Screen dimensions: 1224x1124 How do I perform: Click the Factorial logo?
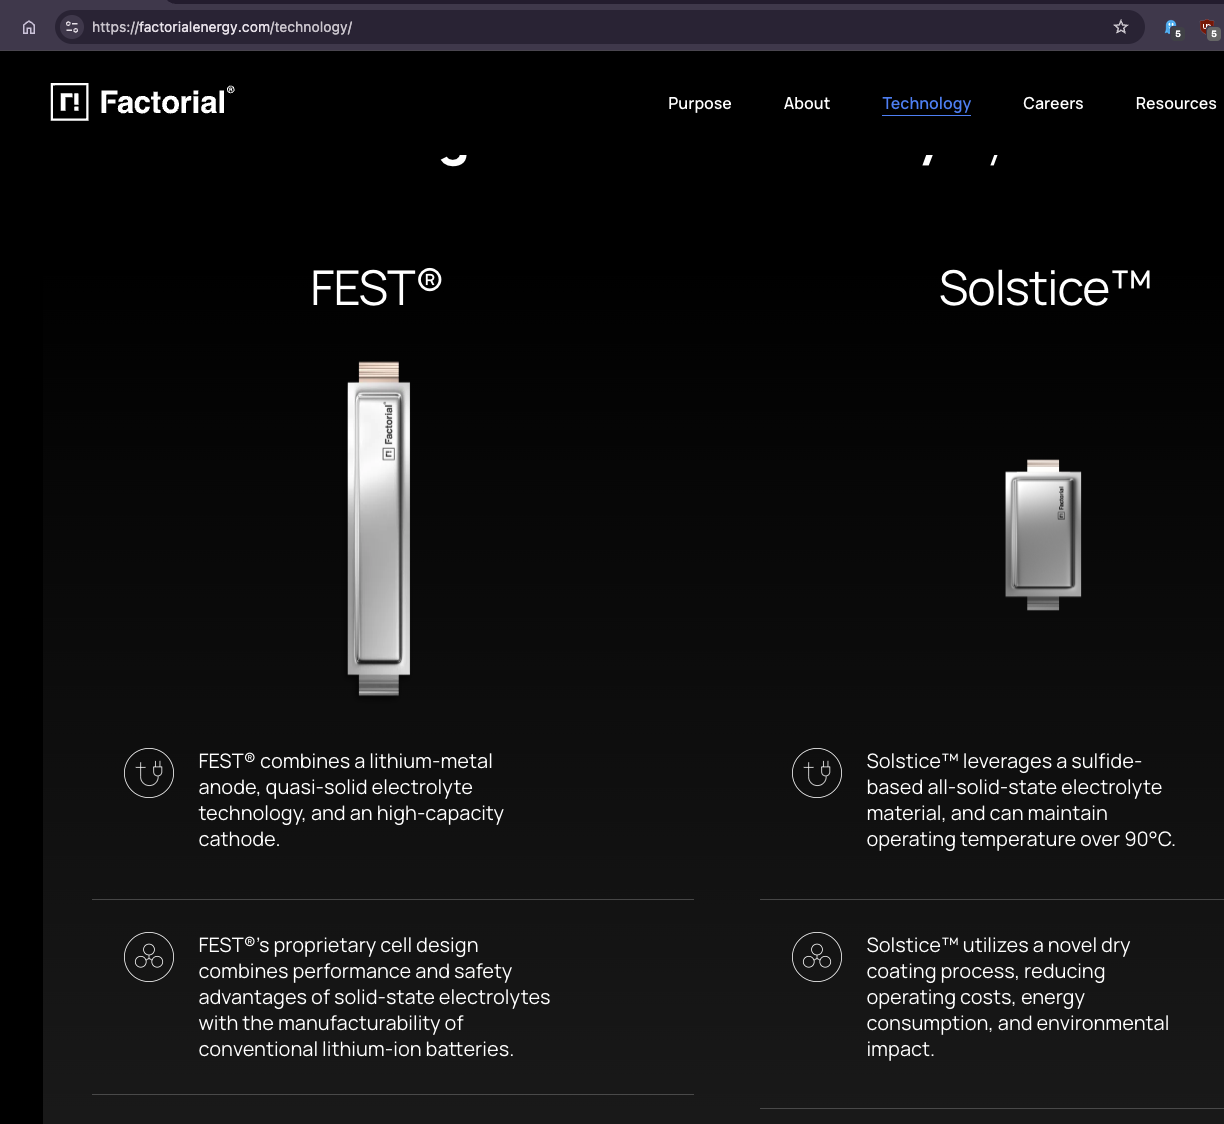coord(142,102)
